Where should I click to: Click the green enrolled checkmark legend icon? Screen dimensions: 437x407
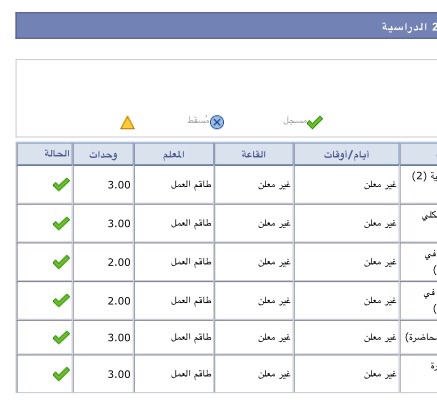pyautogui.click(x=315, y=122)
